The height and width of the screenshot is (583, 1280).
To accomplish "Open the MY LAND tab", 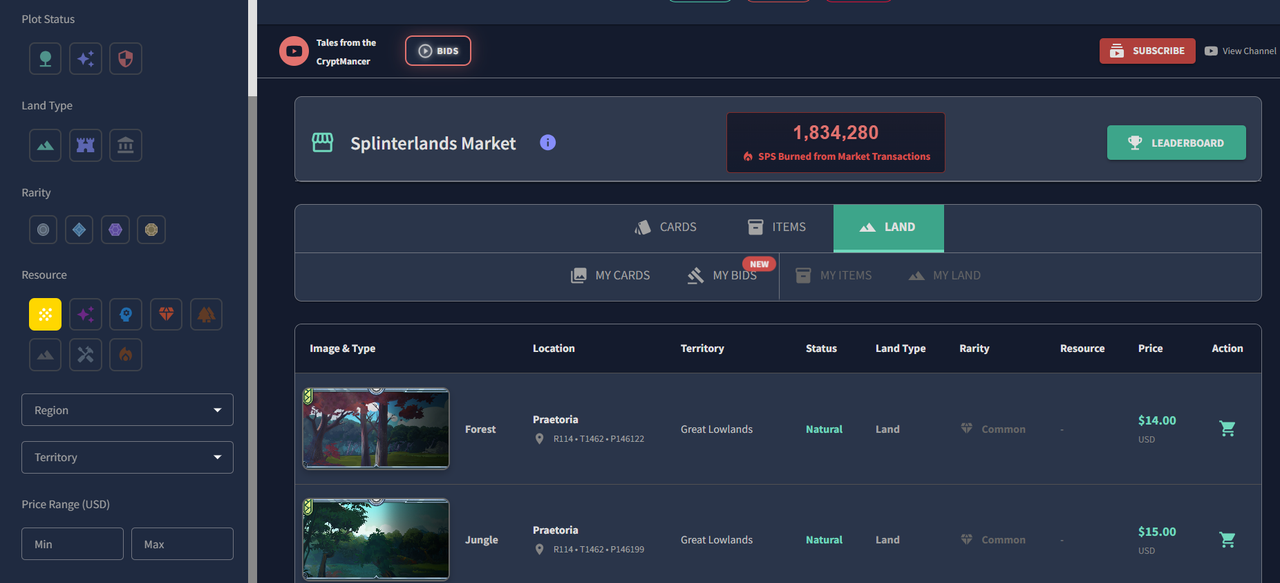I will (x=944, y=275).
